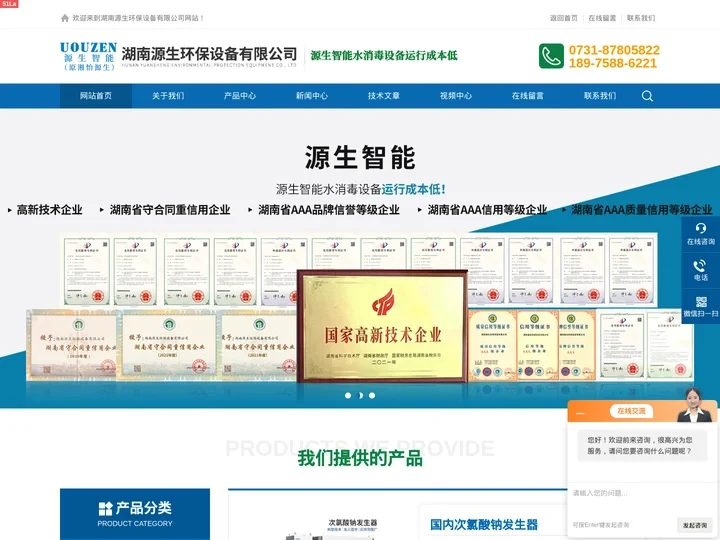Click 在线留言 link in top bar
This screenshot has width=720, height=540.
602,18
